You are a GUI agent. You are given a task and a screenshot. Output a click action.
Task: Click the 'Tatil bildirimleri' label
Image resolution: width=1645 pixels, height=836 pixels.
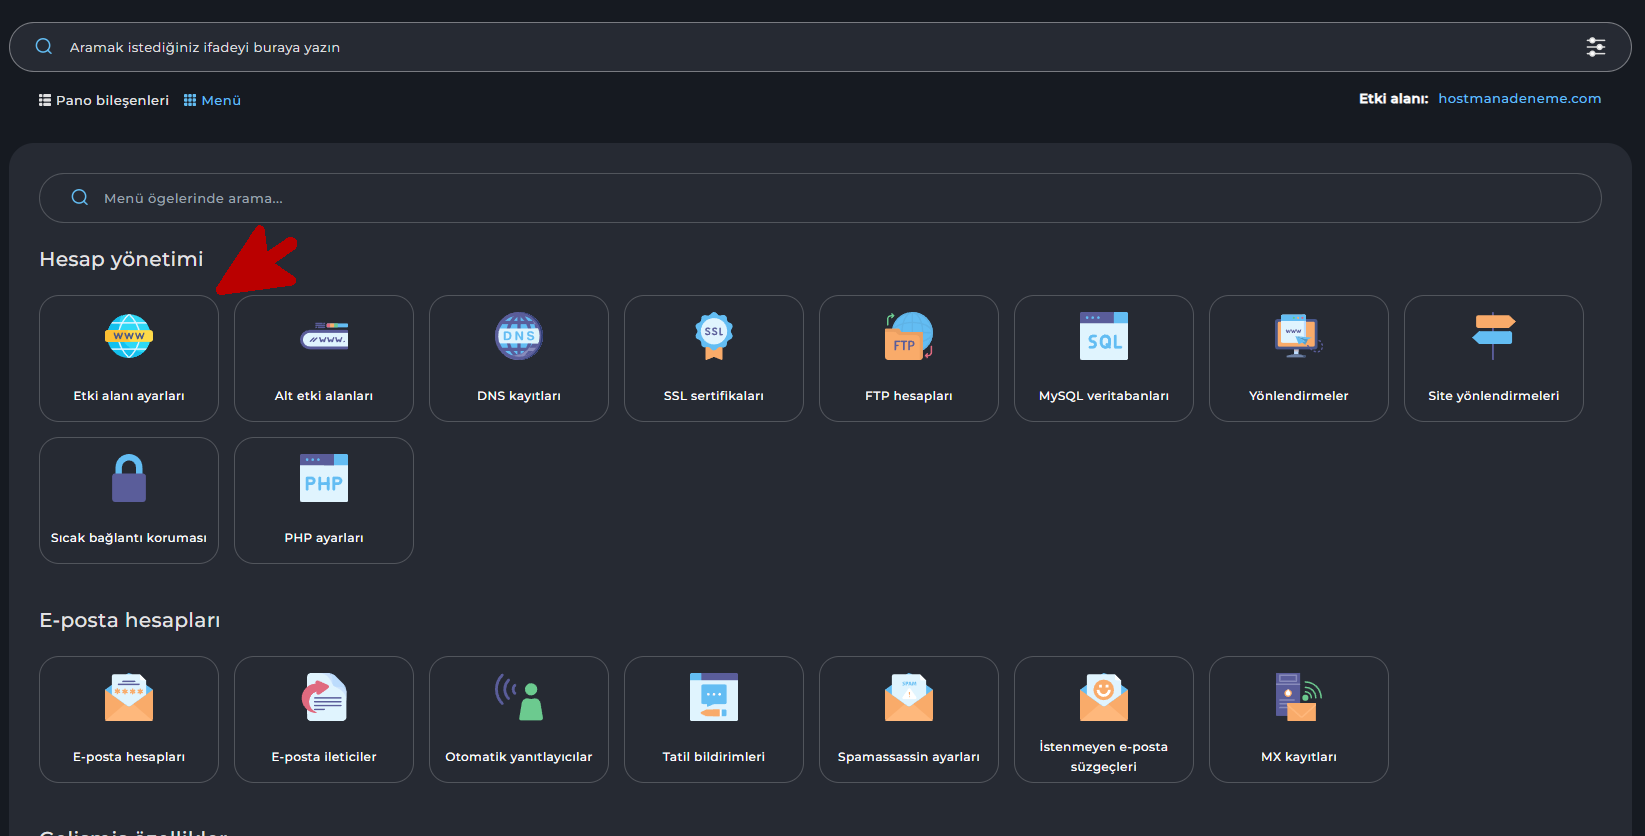(714, 757)
